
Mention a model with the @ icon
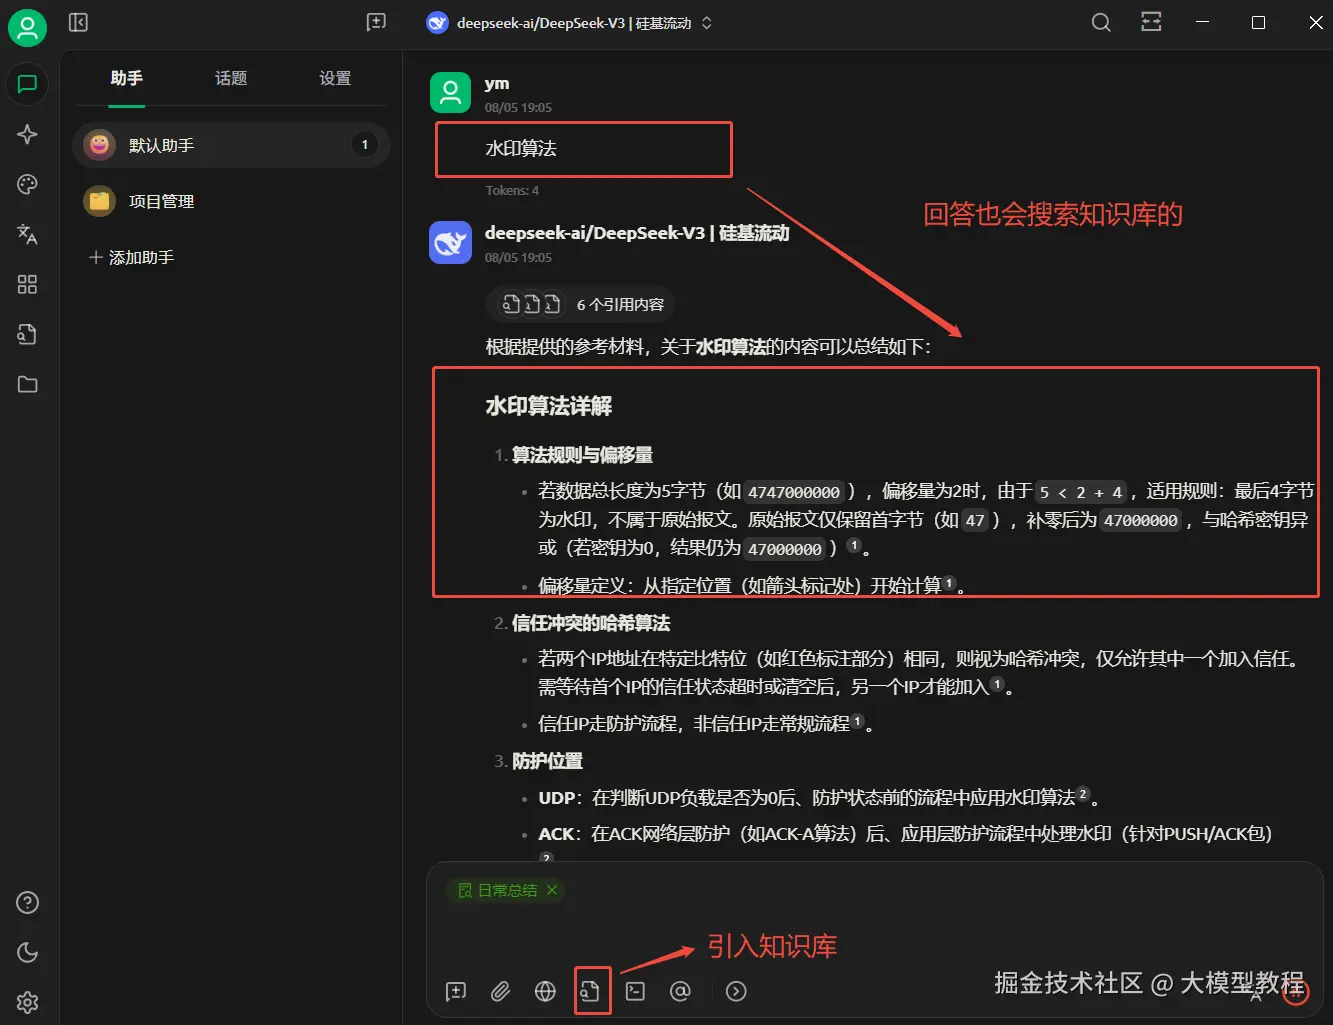point(681,990)
